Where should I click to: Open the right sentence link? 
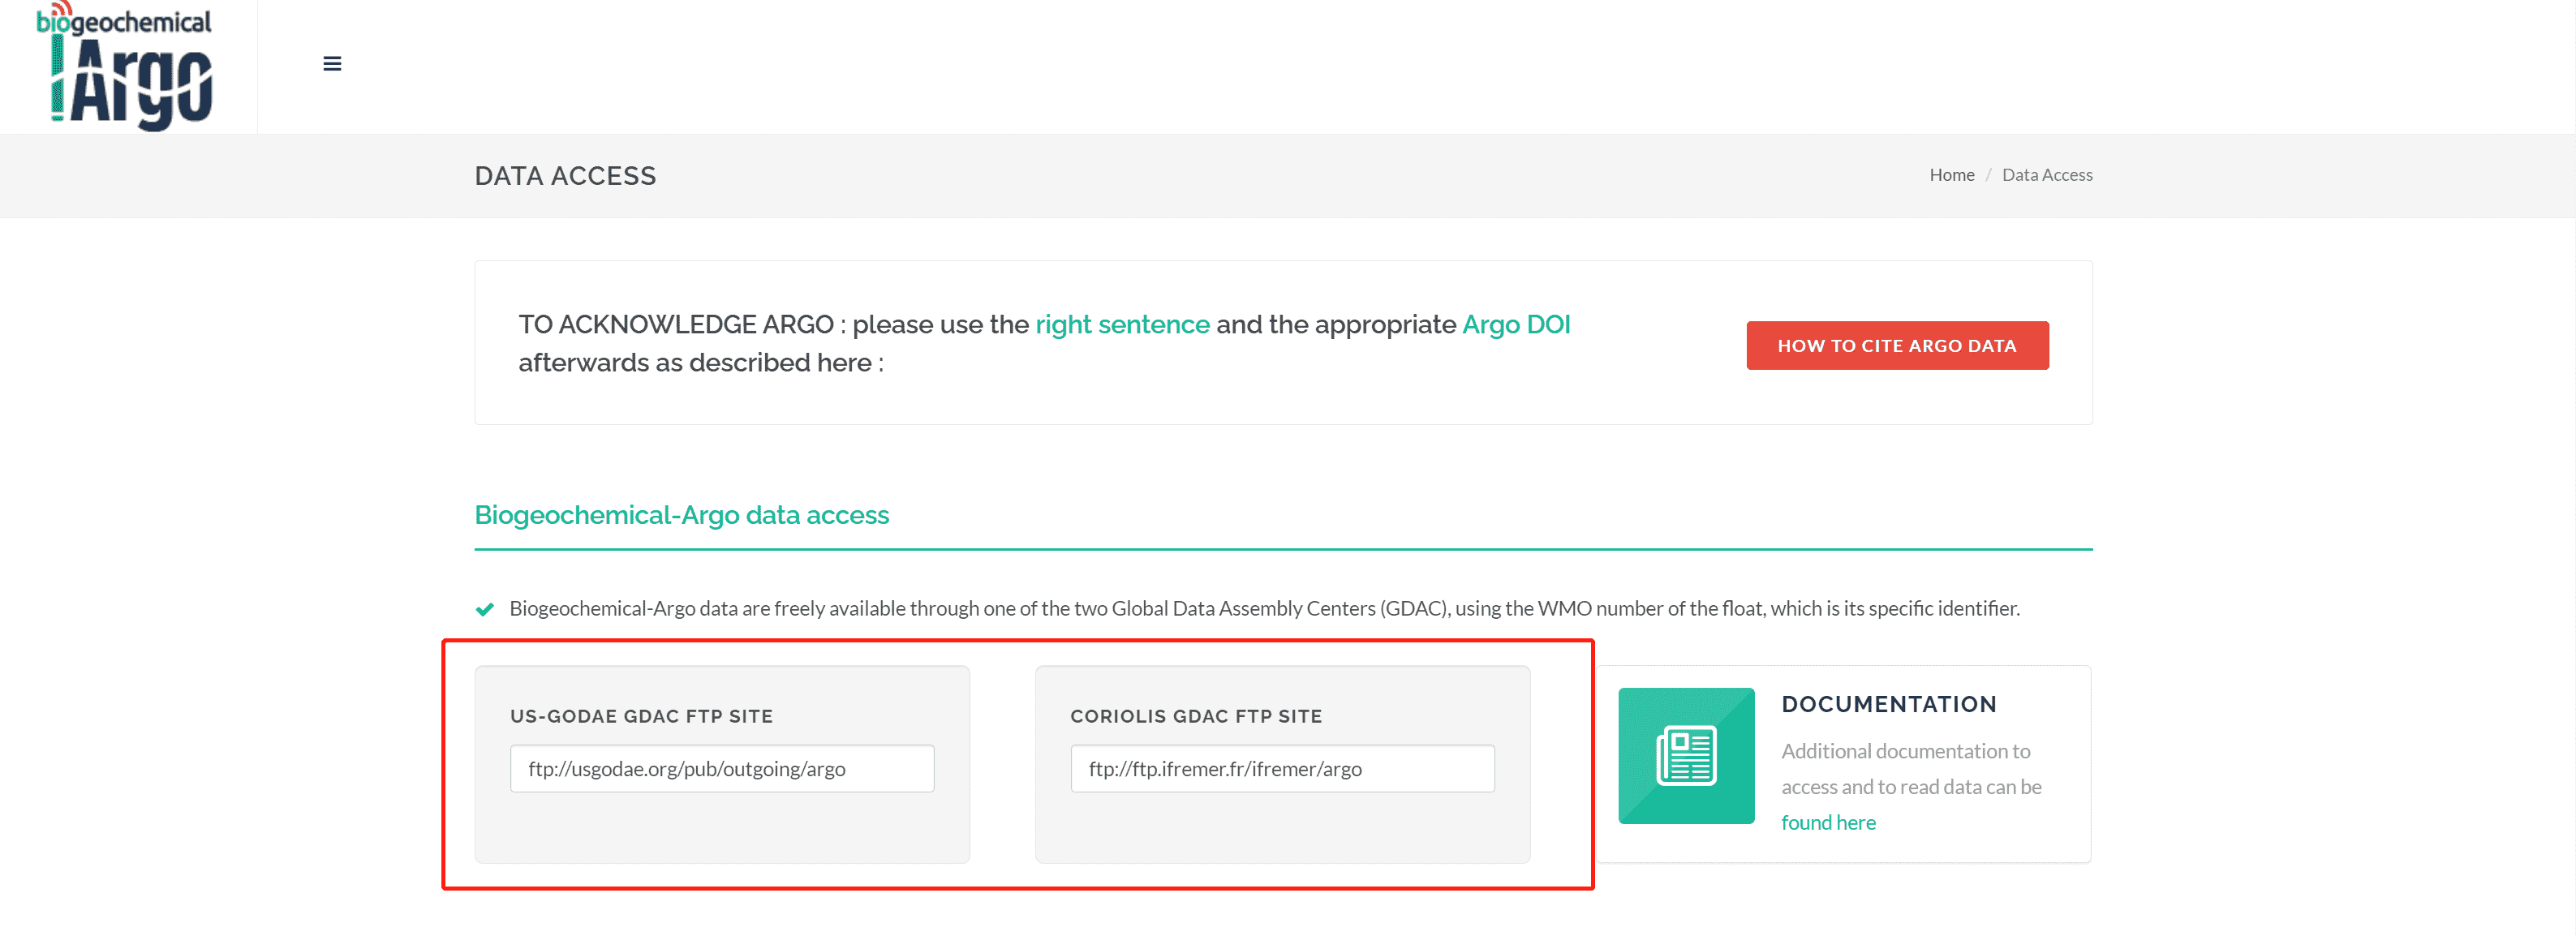coord(1121,324)
